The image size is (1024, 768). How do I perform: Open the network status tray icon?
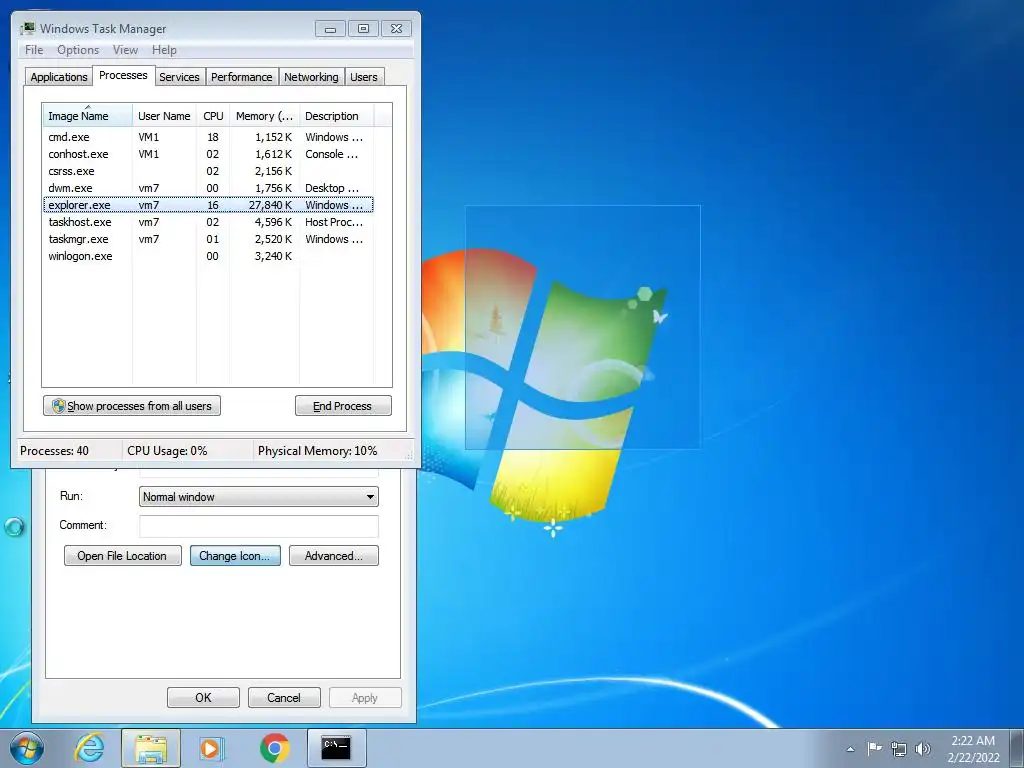click(899, 748)
